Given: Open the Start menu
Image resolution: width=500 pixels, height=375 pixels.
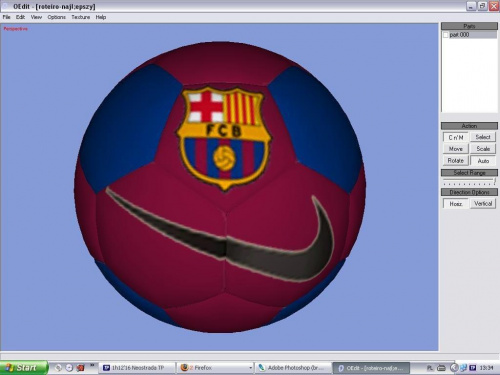Looking at the screenshot, I should point(23,368).
